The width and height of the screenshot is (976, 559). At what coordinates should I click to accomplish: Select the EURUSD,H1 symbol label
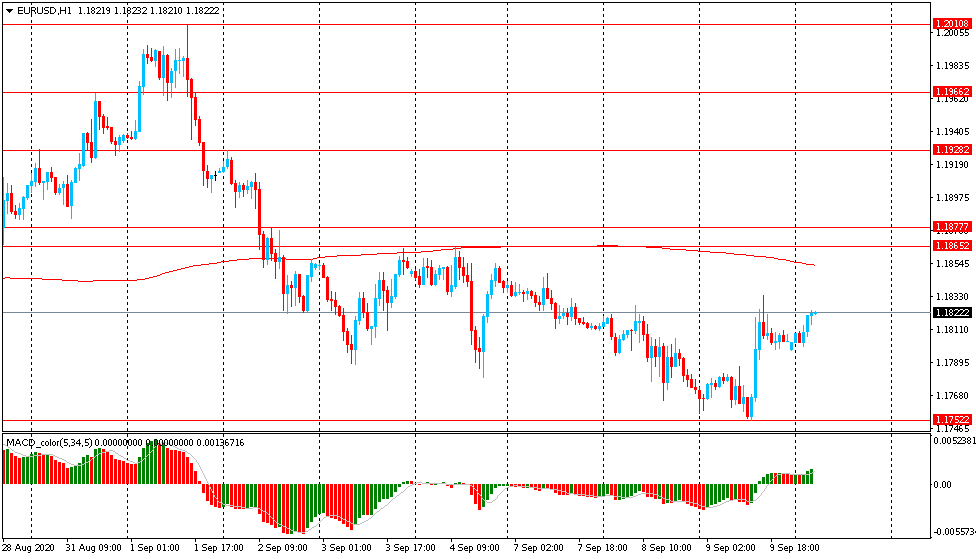[x=43, y=11]
